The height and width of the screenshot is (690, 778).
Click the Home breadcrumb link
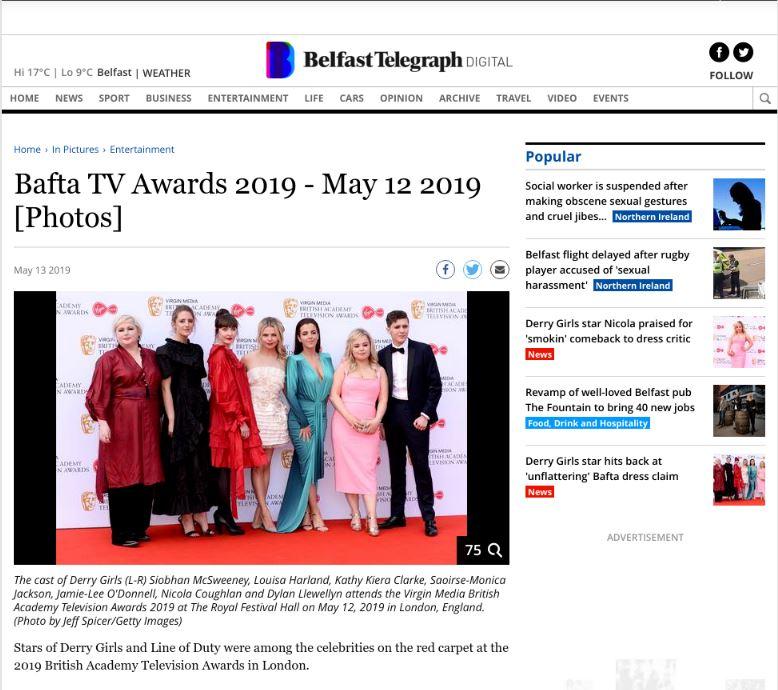[27, 149]
